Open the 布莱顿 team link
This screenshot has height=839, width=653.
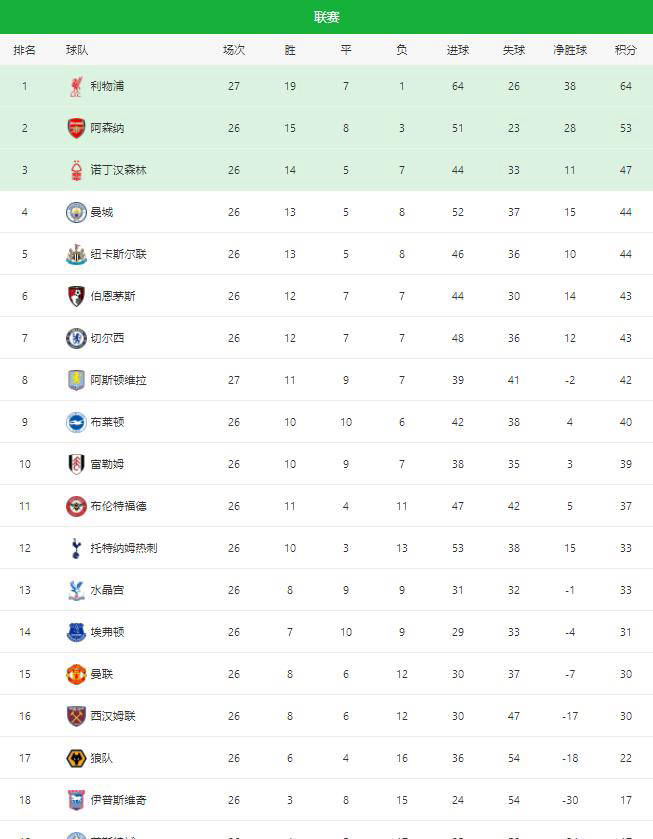coord(107,422)
